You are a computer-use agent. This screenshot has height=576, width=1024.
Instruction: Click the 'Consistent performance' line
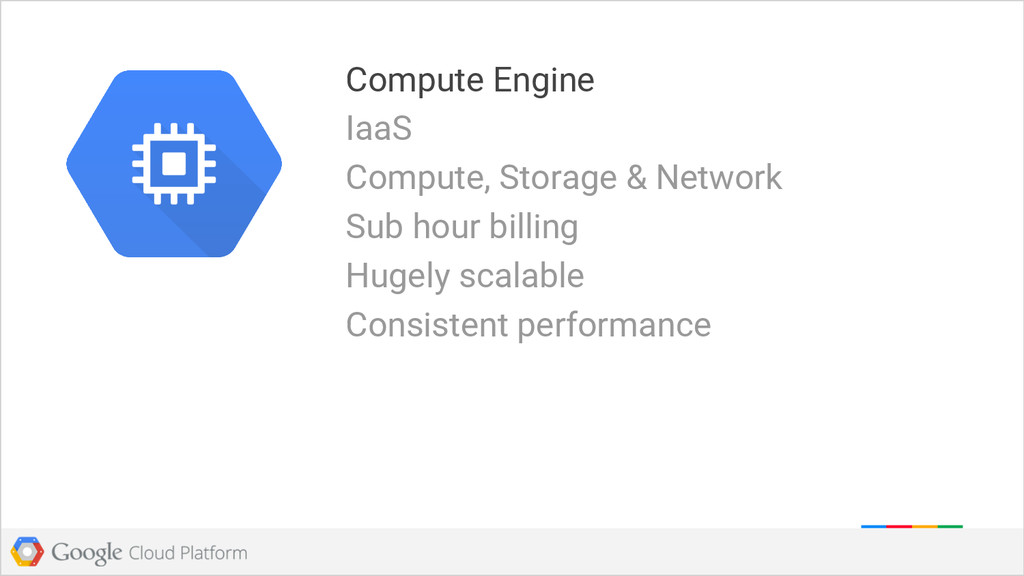pyautogui.click(x=527, y=324)
